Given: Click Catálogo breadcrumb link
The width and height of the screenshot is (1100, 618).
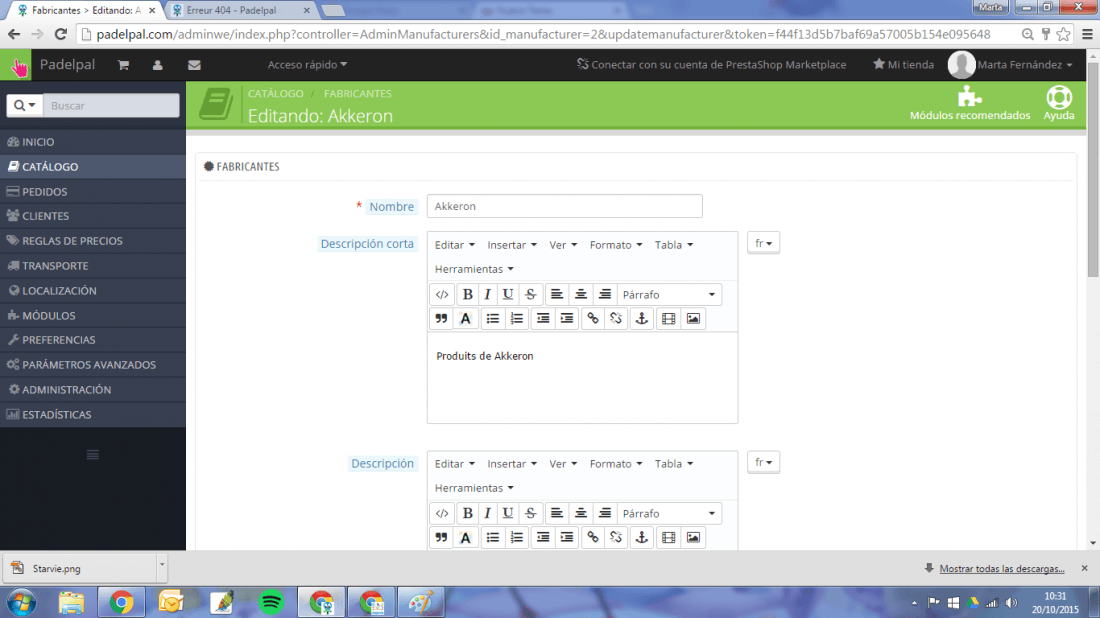Looking at the screenshot, I should point(276,93).
